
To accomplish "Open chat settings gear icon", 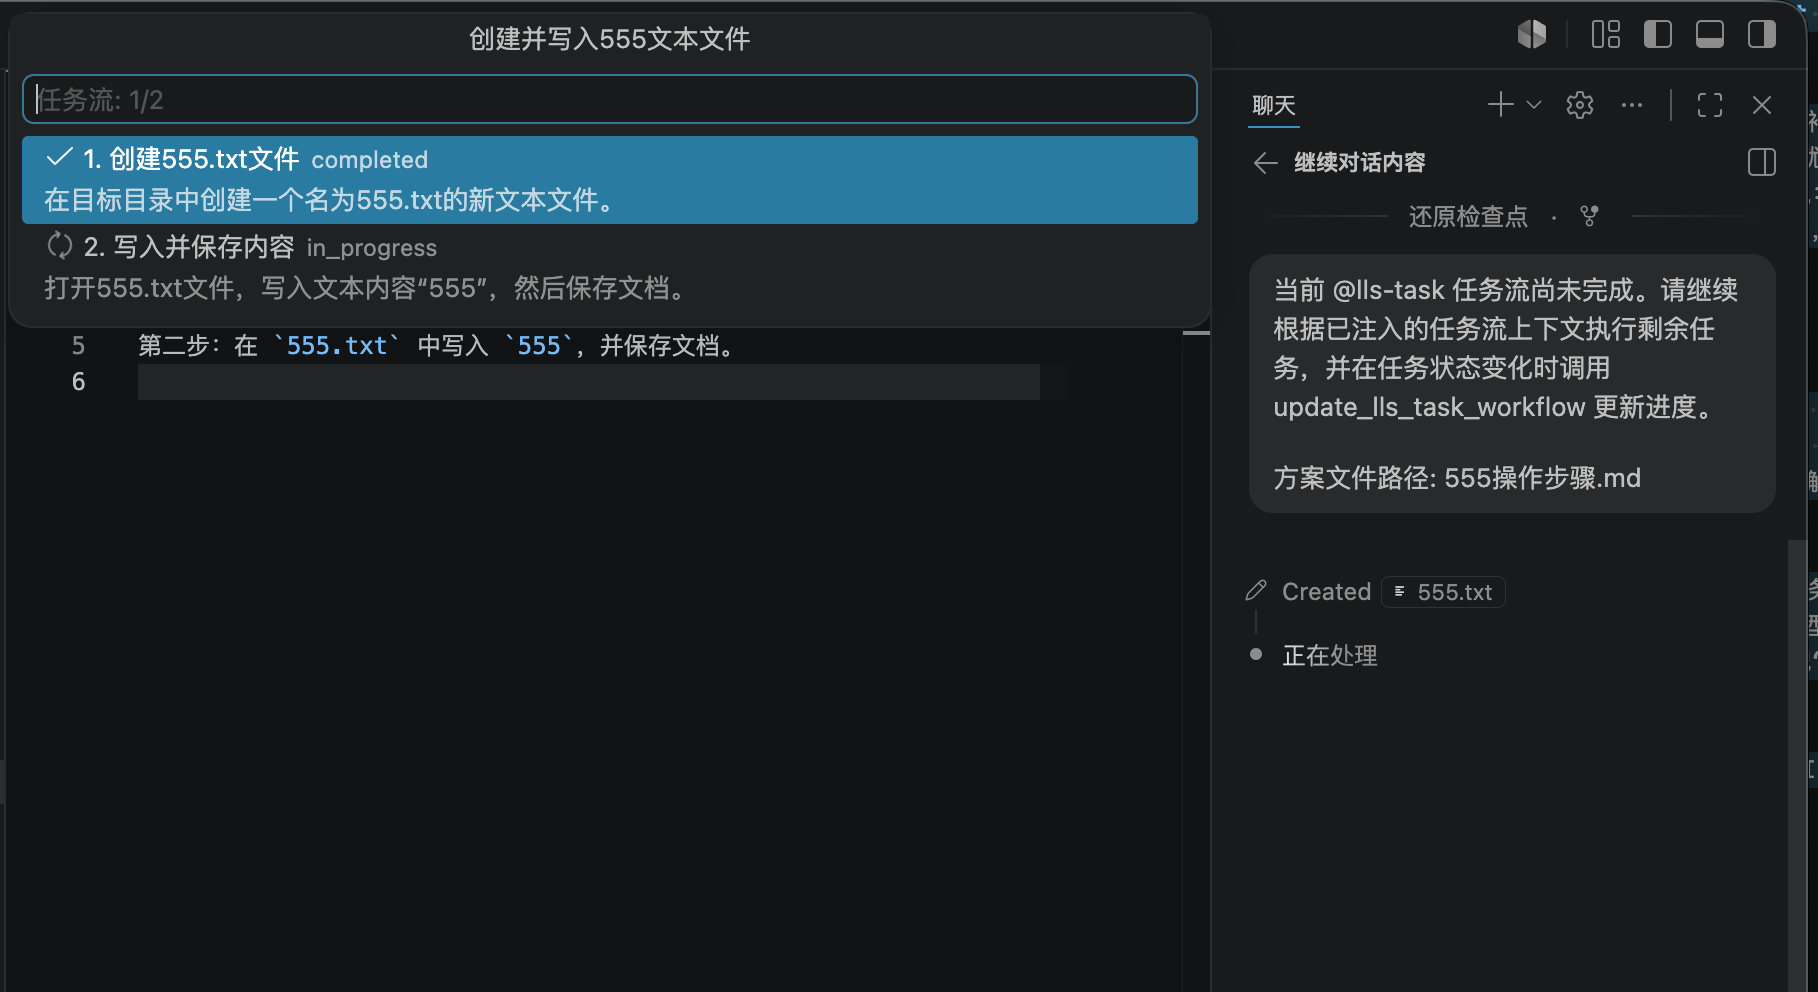I will click(x=1580, y=104).
